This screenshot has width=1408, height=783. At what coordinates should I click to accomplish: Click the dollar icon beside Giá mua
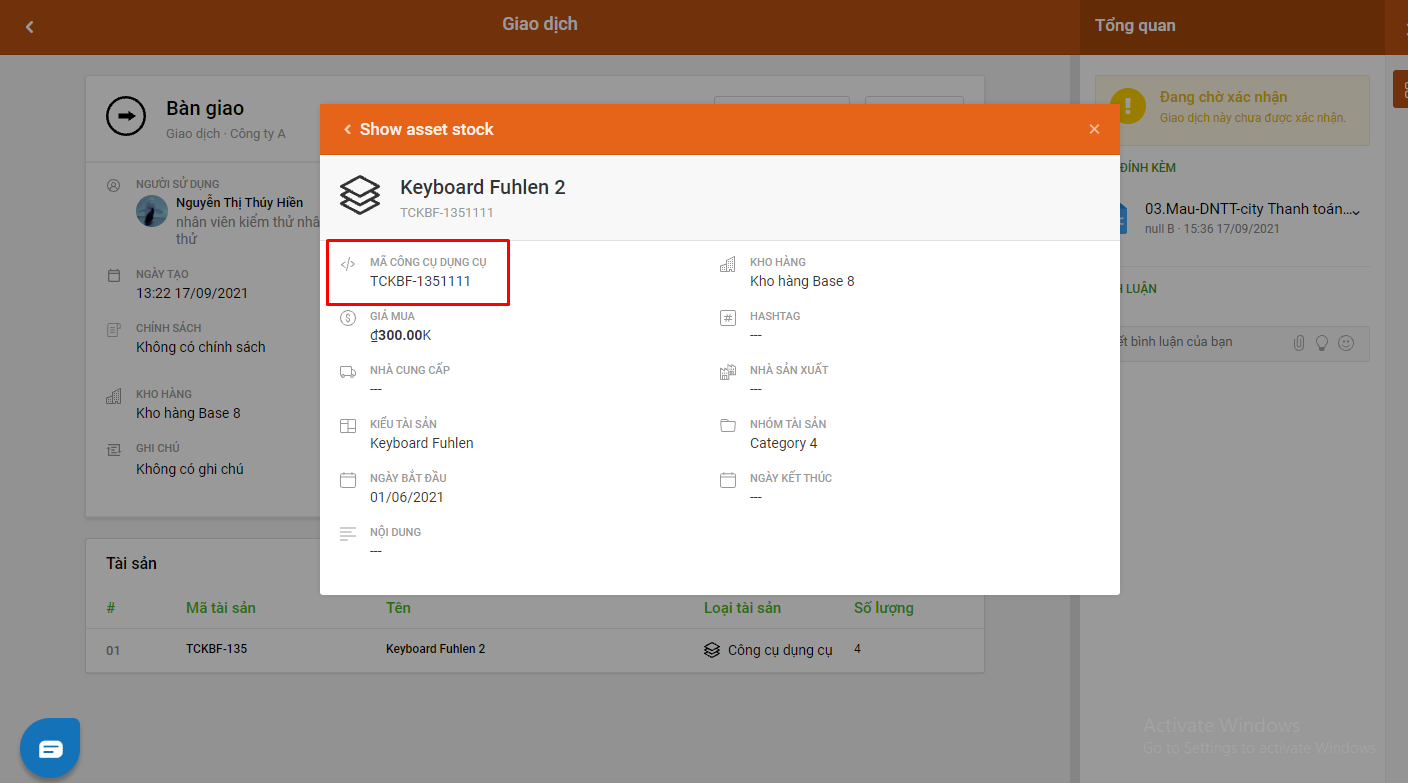[x=348, y=318]
